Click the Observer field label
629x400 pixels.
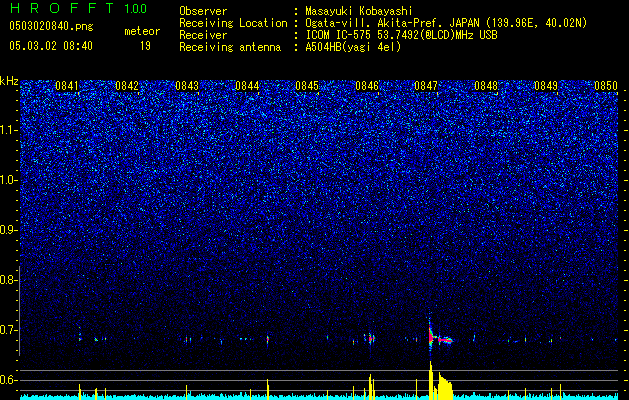[203, 11]
